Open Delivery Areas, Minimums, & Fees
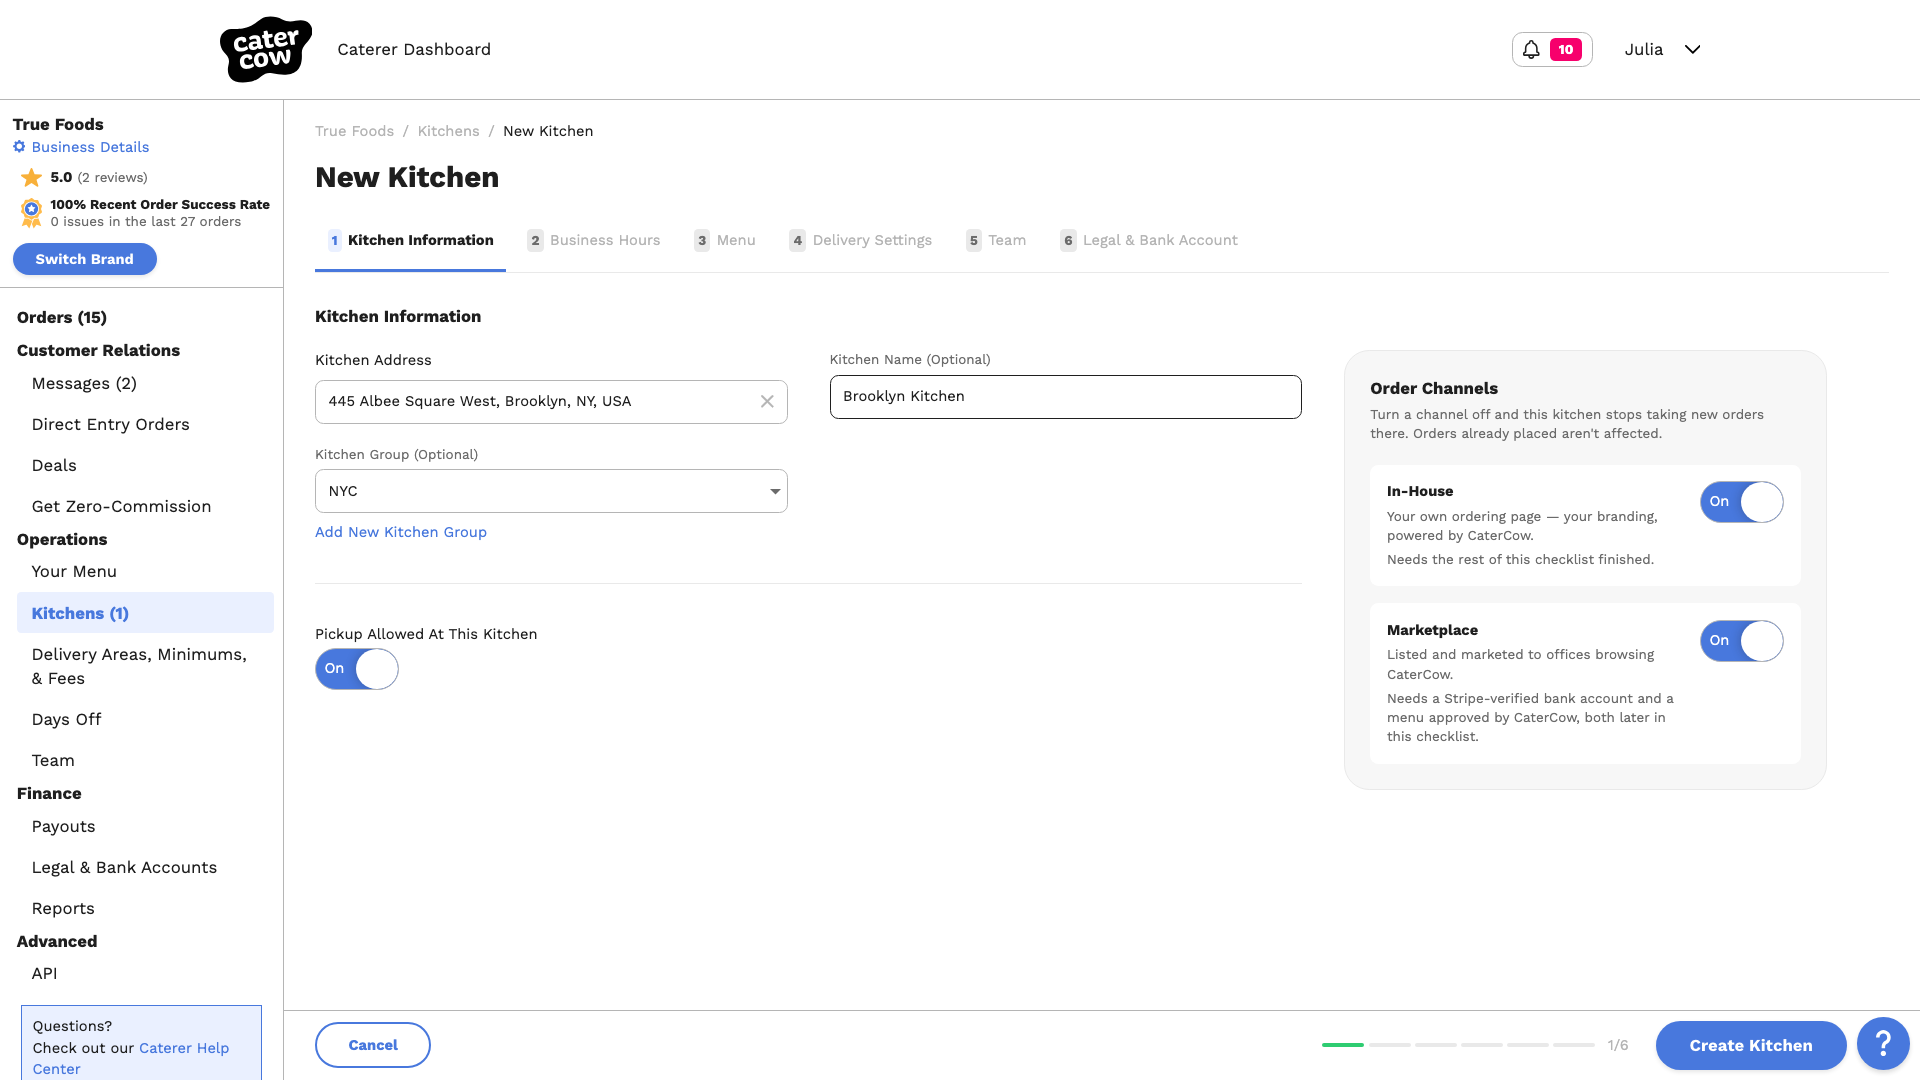Image resolution: width=1920 pixels, height=1080 pixels. [x=139, y=667]
